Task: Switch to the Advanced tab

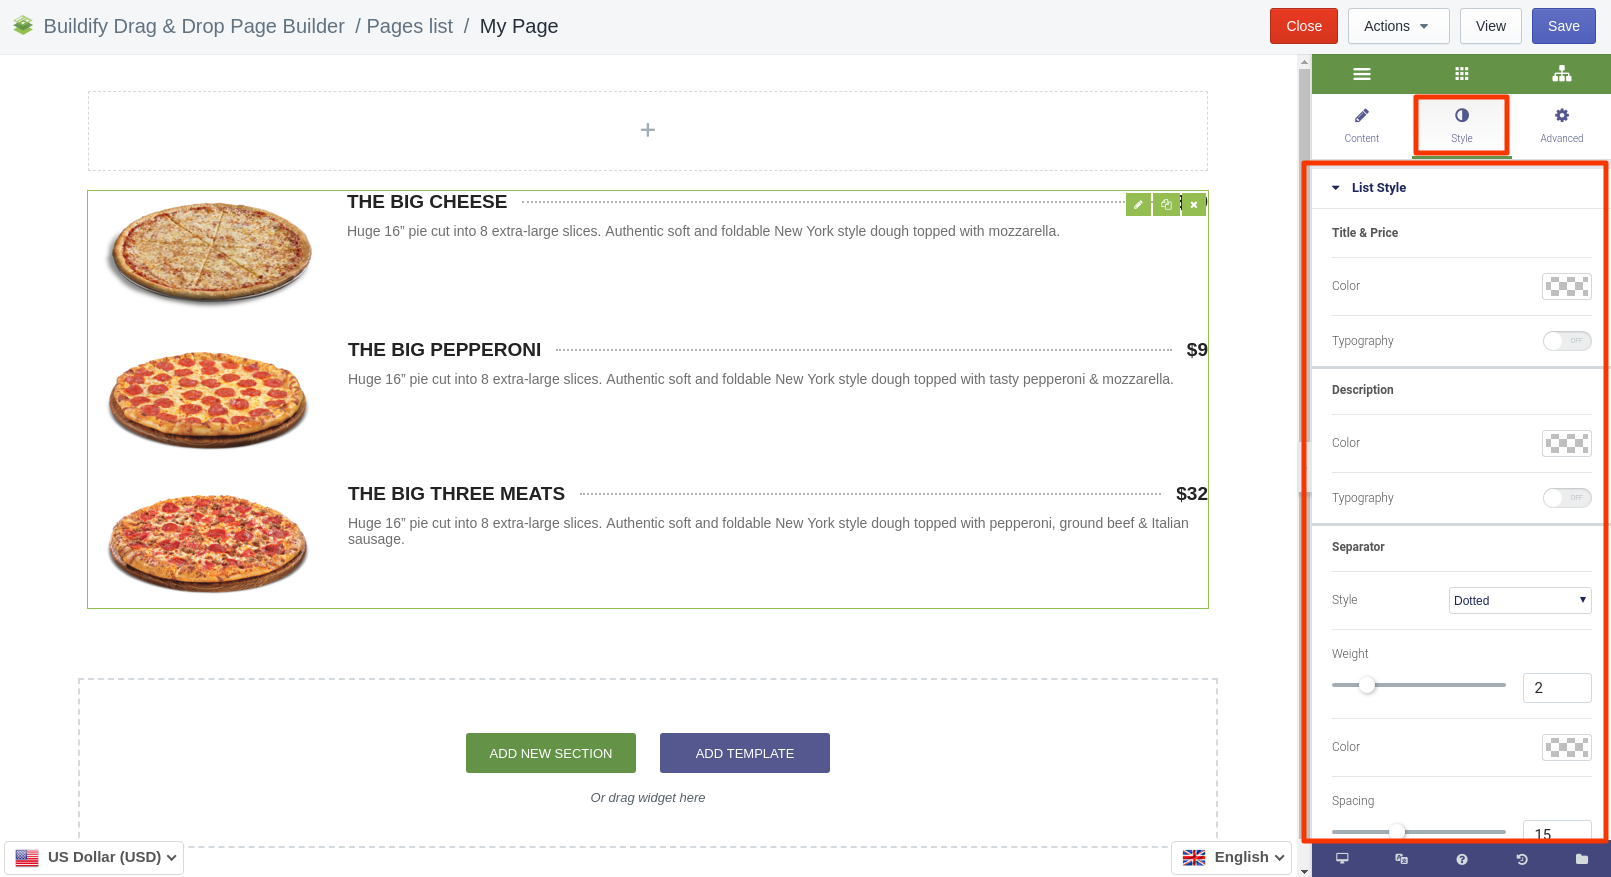Action: [1561, 125]
